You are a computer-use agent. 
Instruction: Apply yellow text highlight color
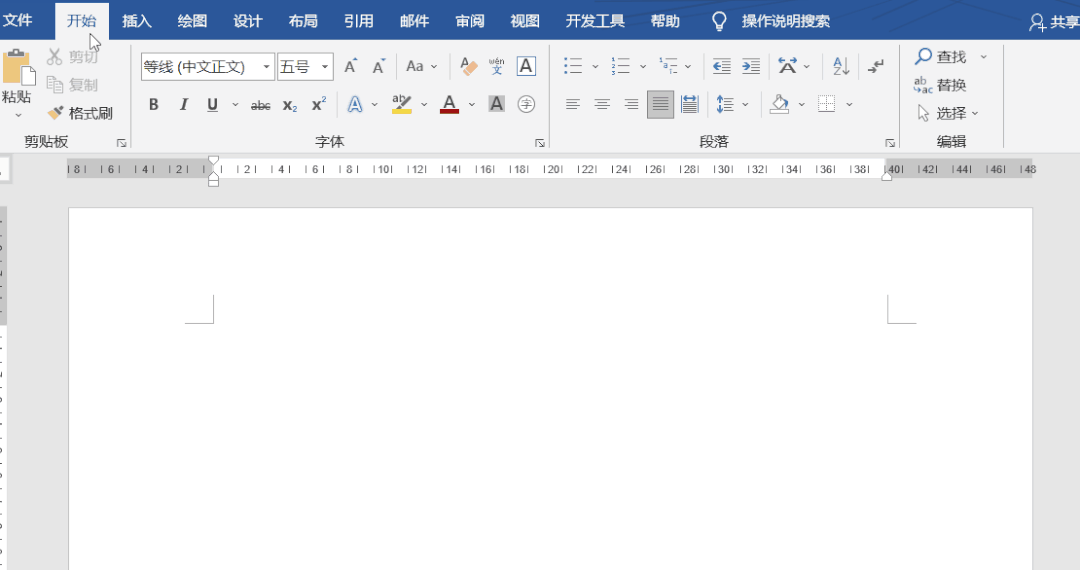pos(402,104)
